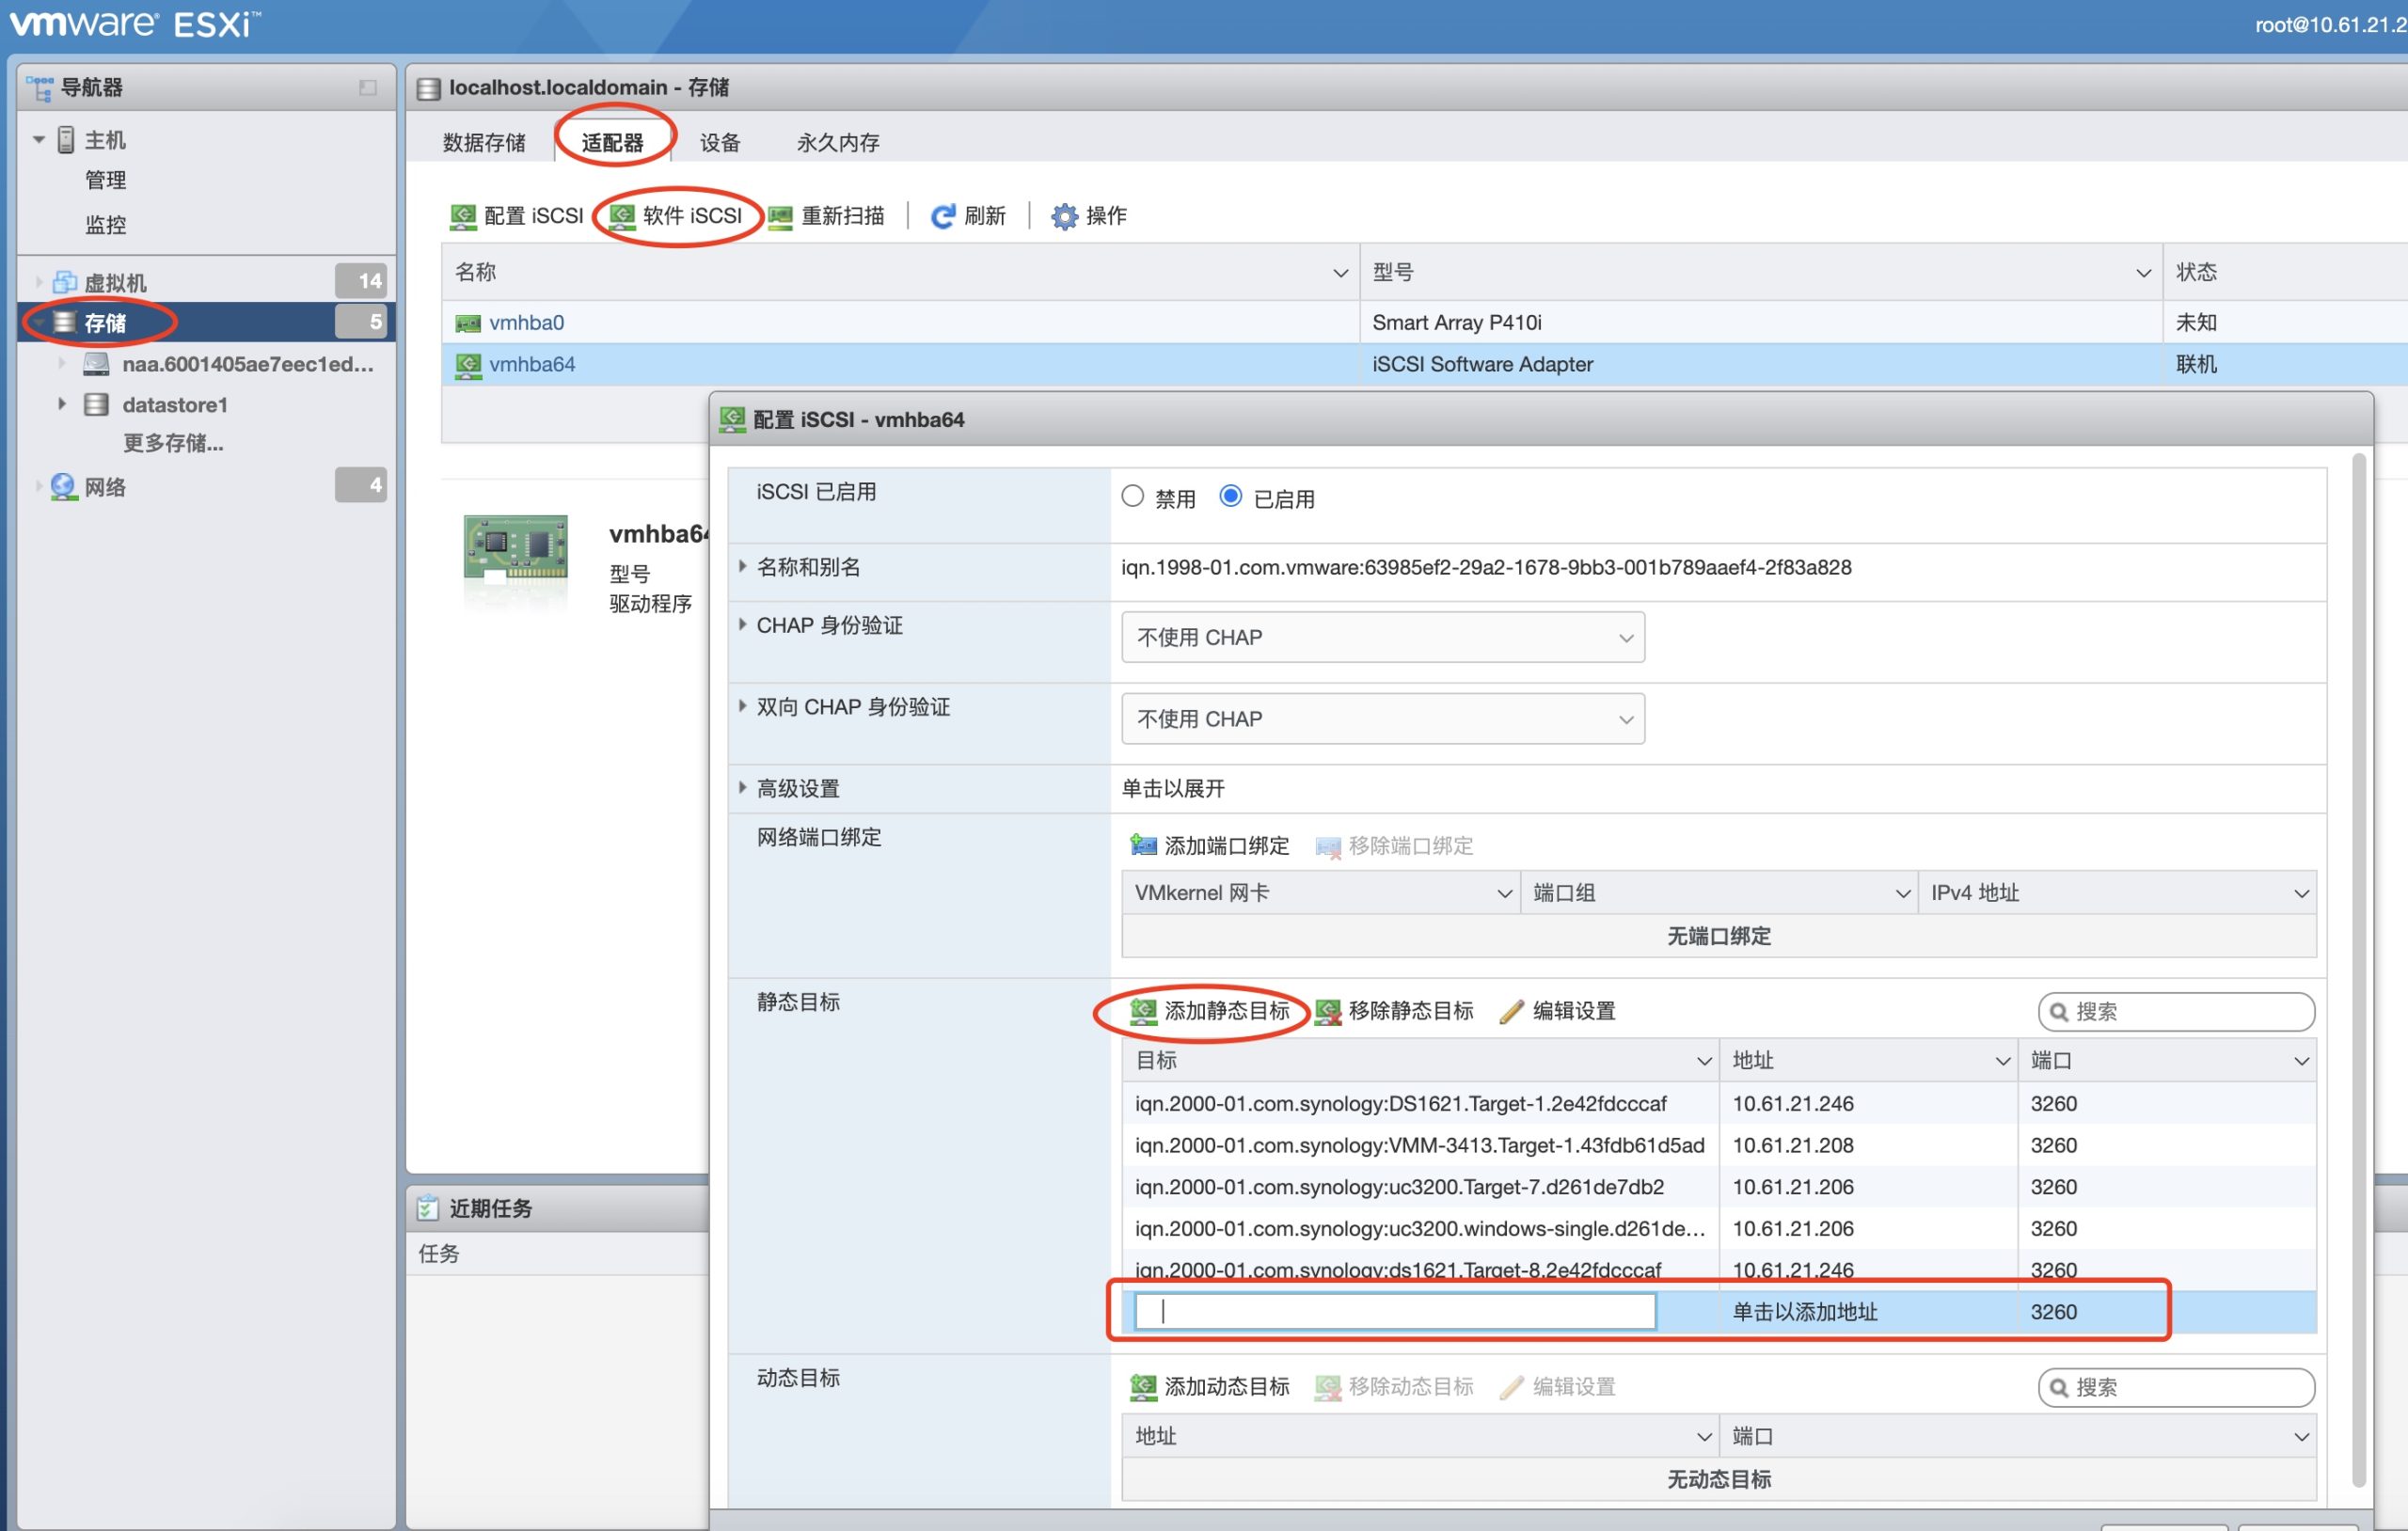Open Port group (端口组) column dropdown
This screenshot has height=1531, width=2408.
pyautogui.click(x=1903, y=894)
